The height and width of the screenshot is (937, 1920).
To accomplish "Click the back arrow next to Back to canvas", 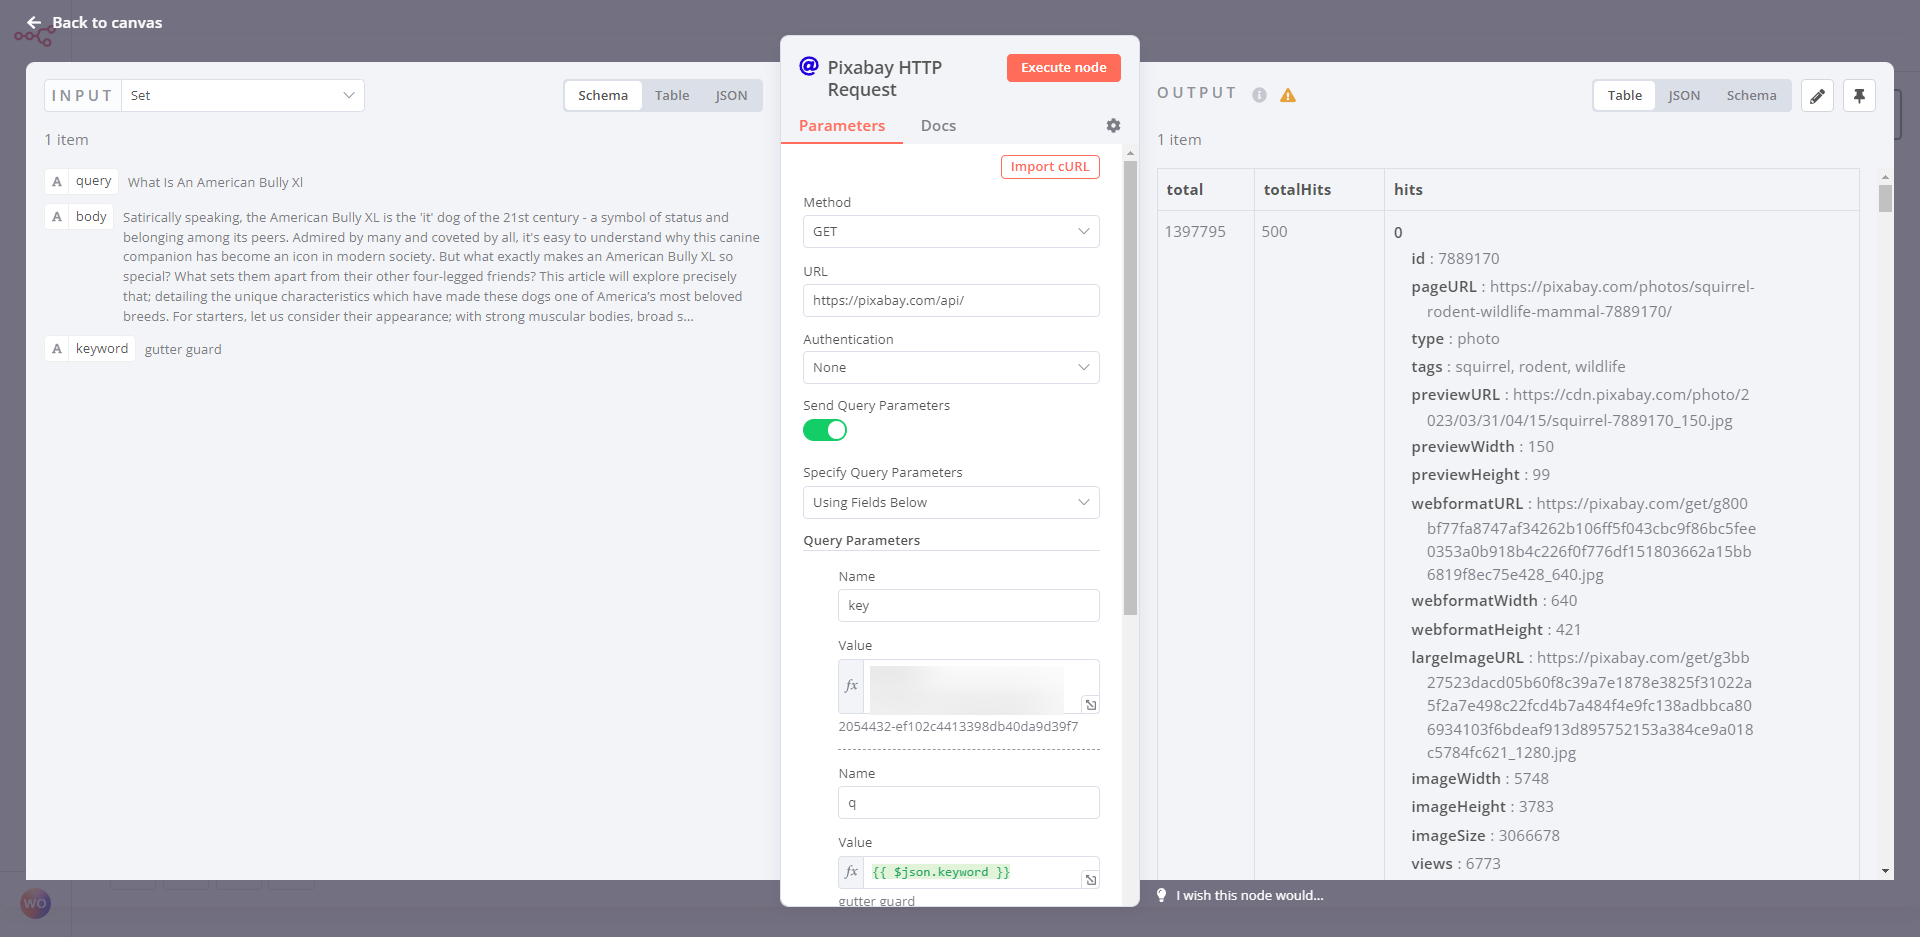I will click(x=34, y=22).
